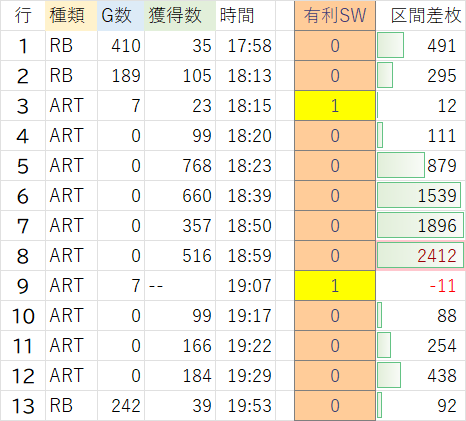Select the time cell 18:13
This screenshot has width=466, height=421.
[245, 76]
